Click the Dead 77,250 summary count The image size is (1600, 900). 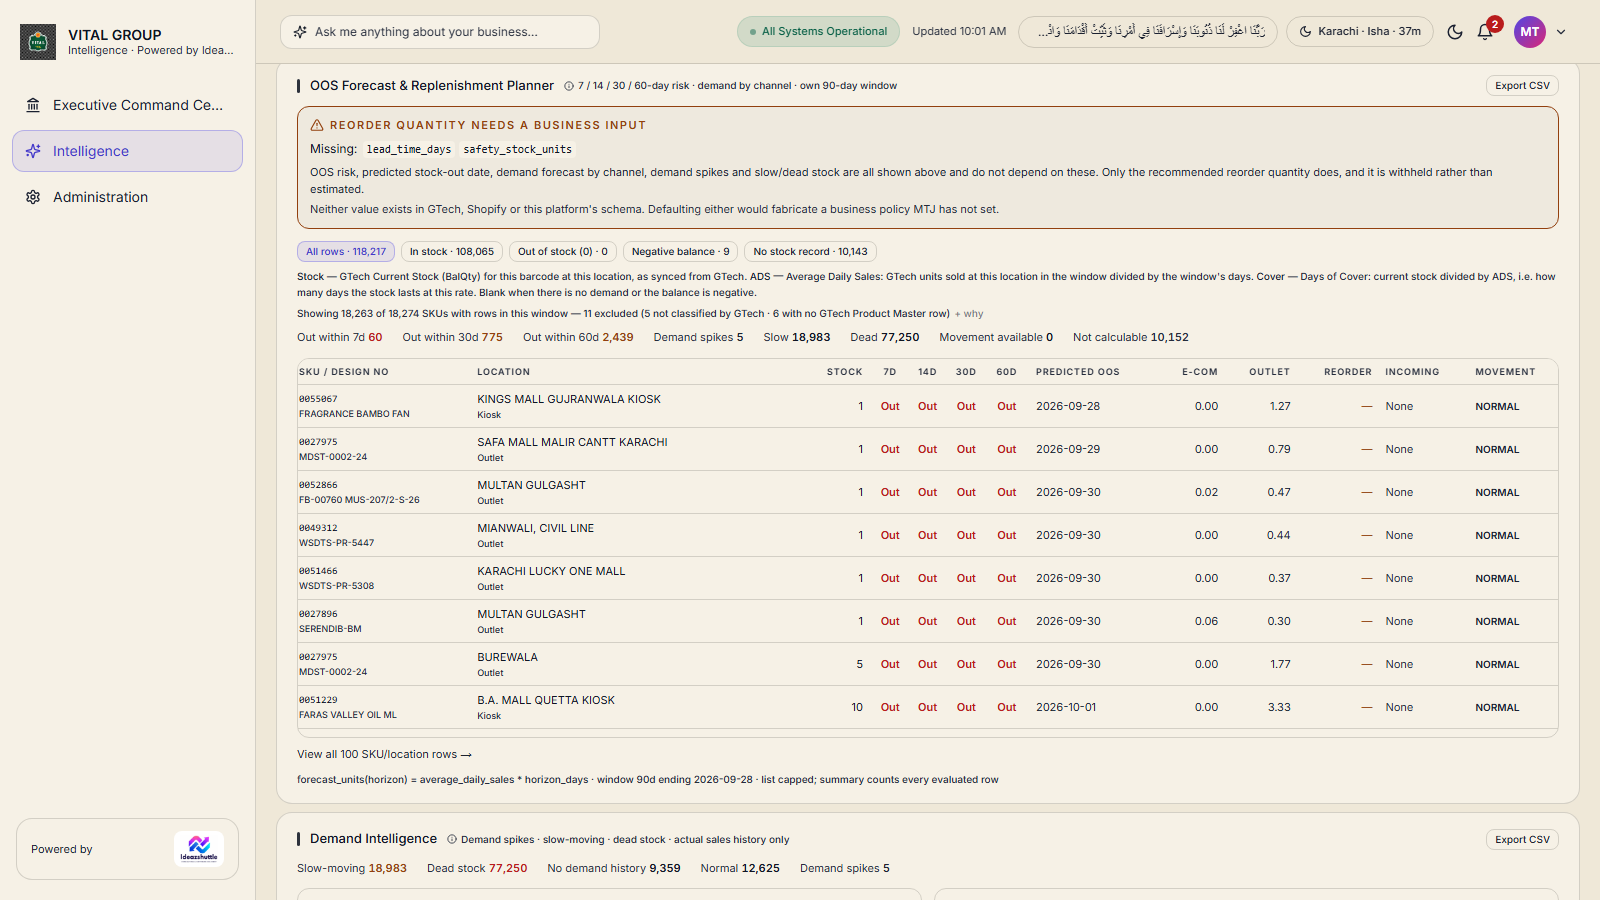click(x=885, y=338)
